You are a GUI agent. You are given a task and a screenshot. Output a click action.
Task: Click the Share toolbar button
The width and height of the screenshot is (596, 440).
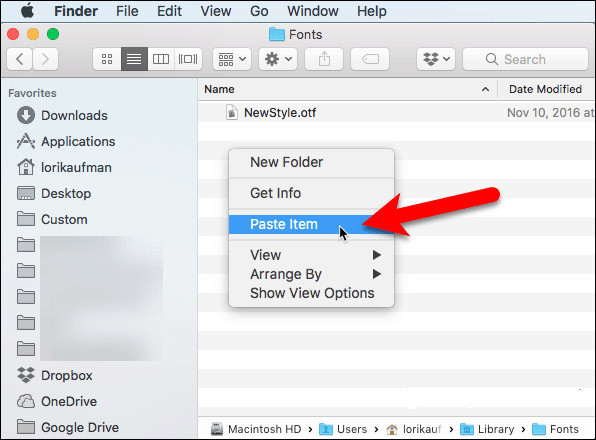tap(324, 59)
